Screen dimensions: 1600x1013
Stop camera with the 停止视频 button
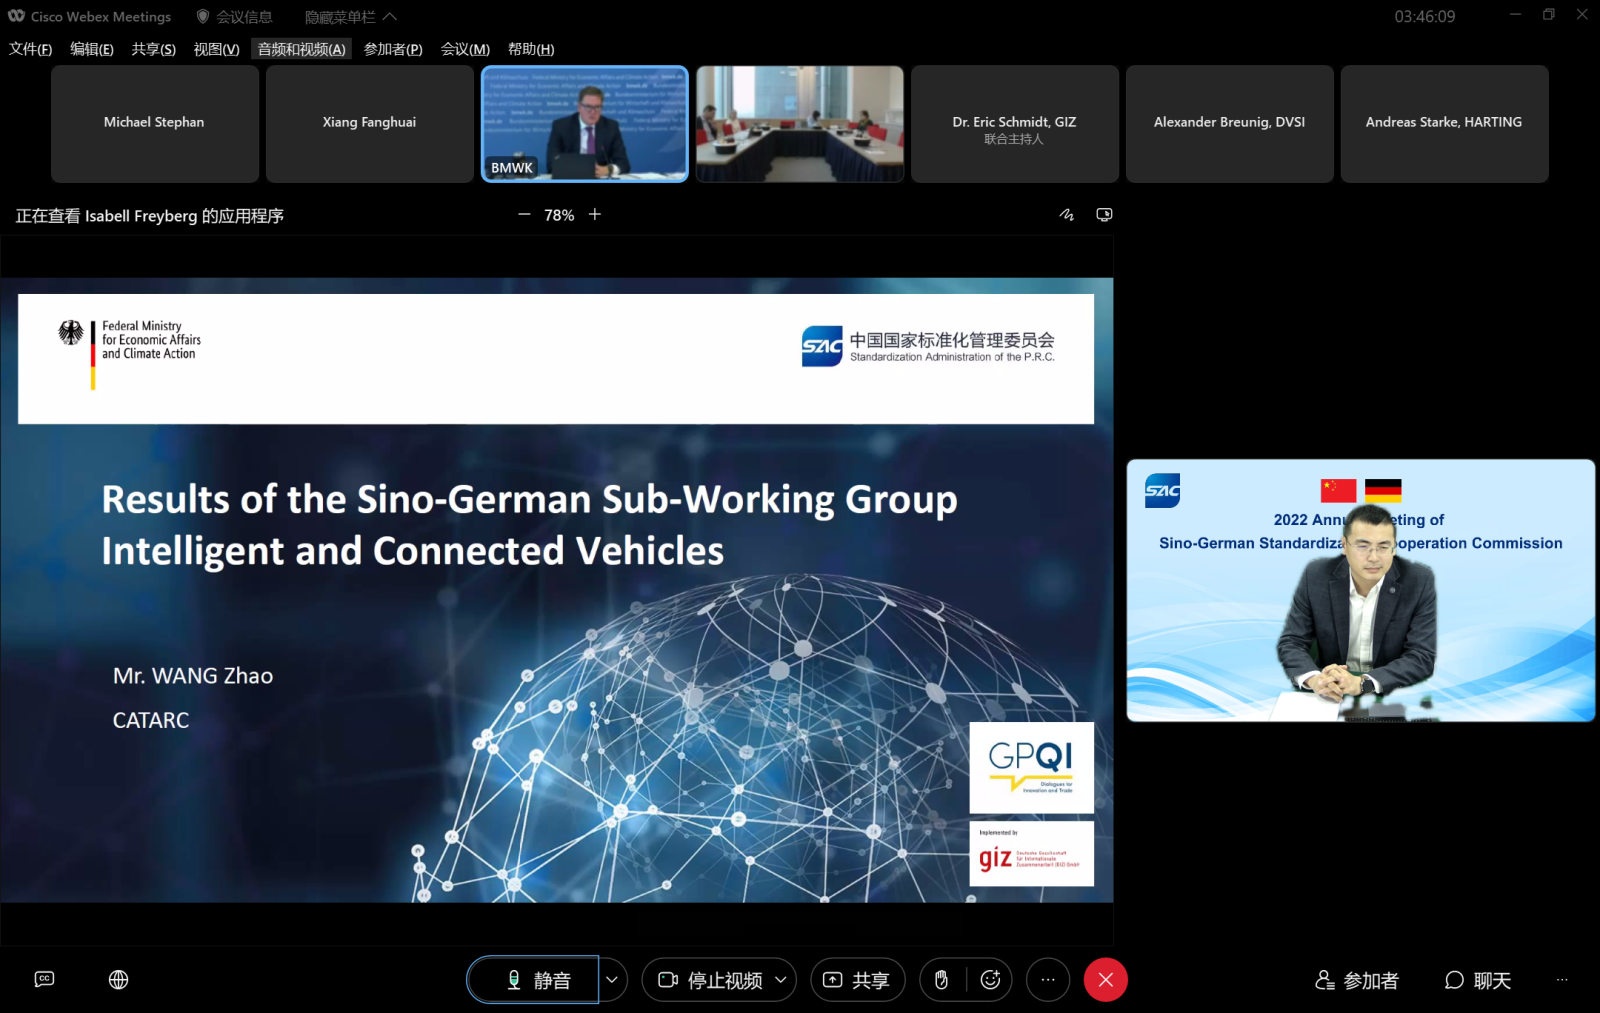[711, 980]
